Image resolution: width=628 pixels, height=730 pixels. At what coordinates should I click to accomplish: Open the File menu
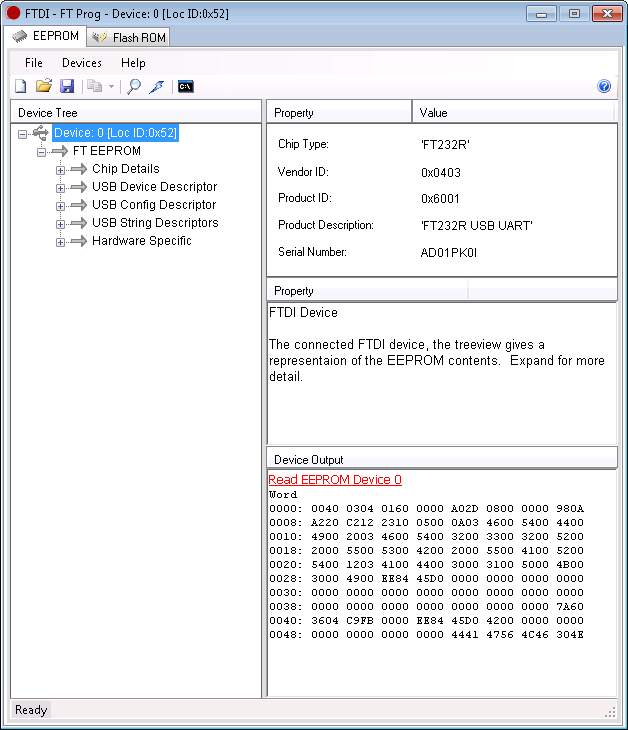click(34, 63)
